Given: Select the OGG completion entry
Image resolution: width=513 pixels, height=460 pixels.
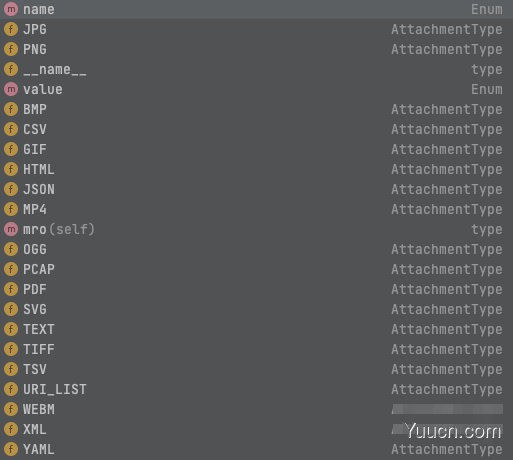Looking at the screenshot, I should coord(256,249).
